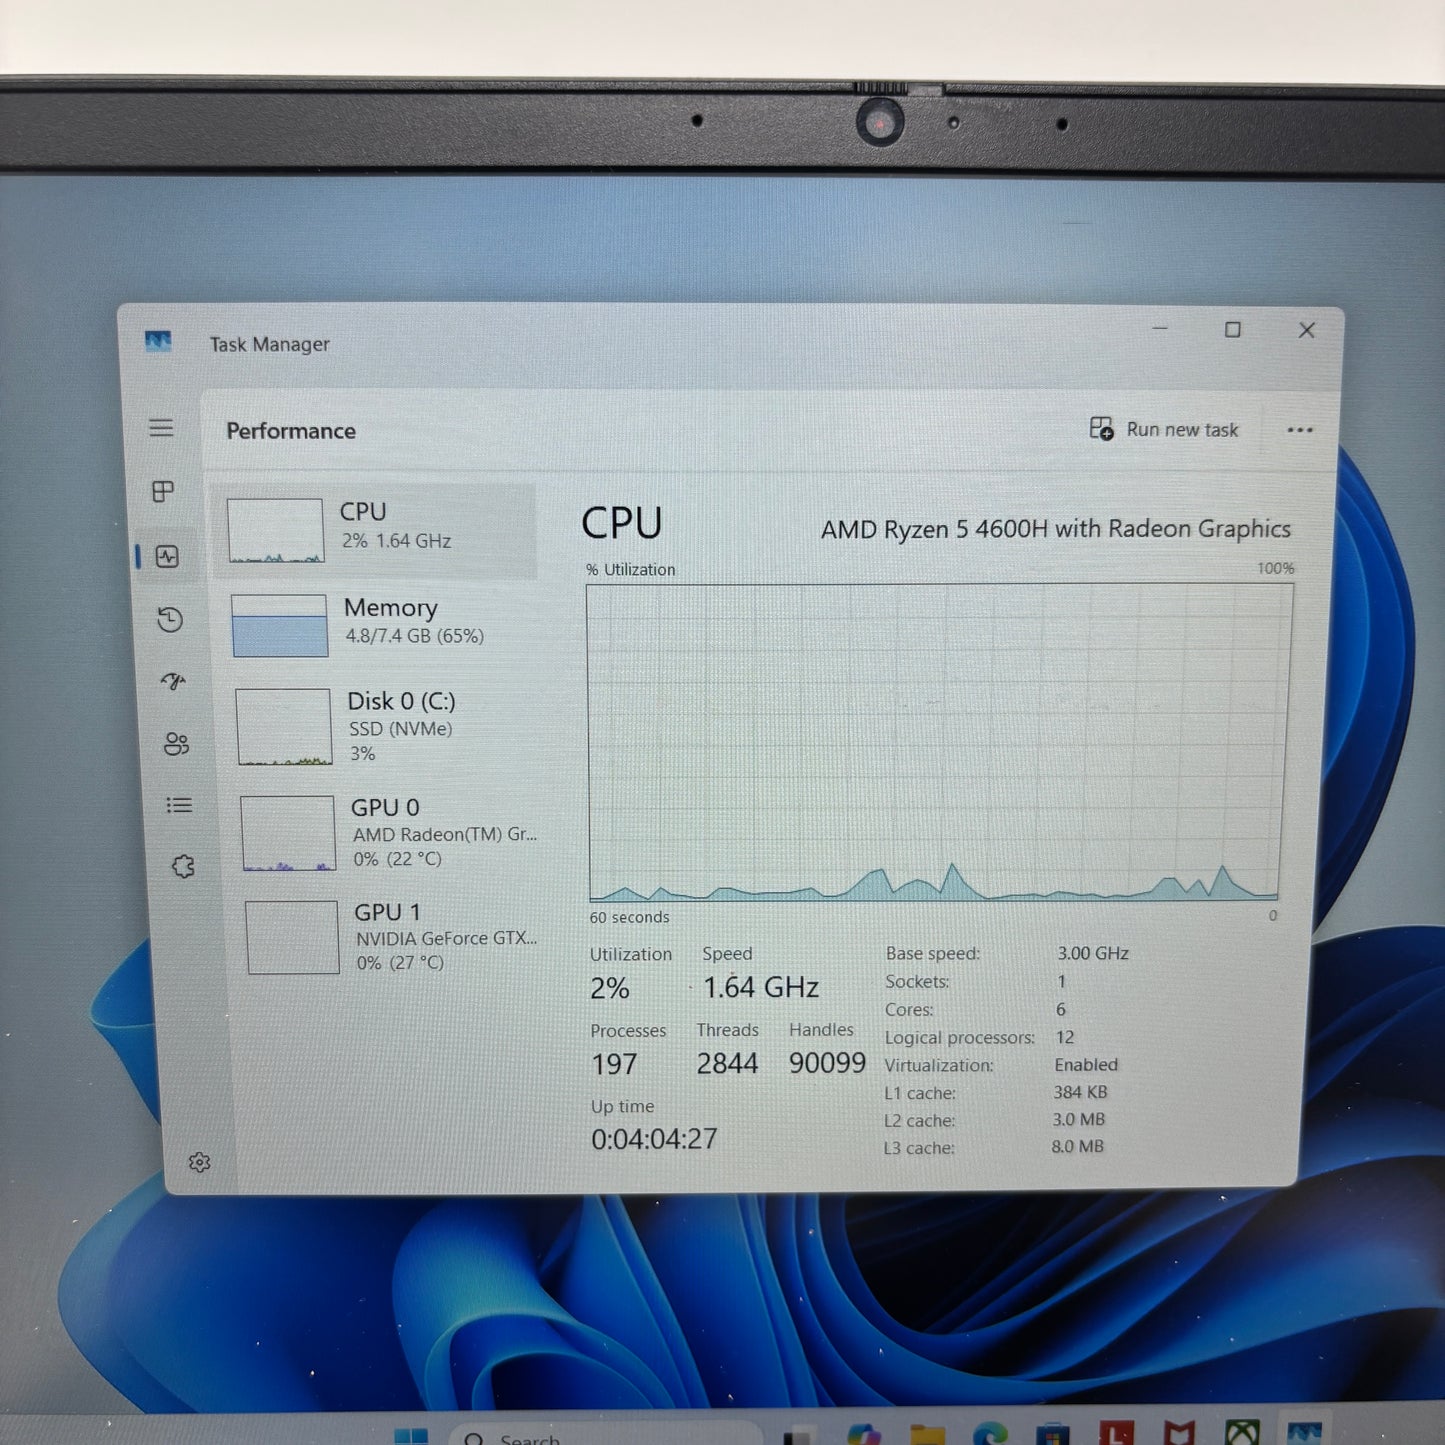Click the Threads count 2844
1445x1445 pixels.
(x=727, y=1064)
